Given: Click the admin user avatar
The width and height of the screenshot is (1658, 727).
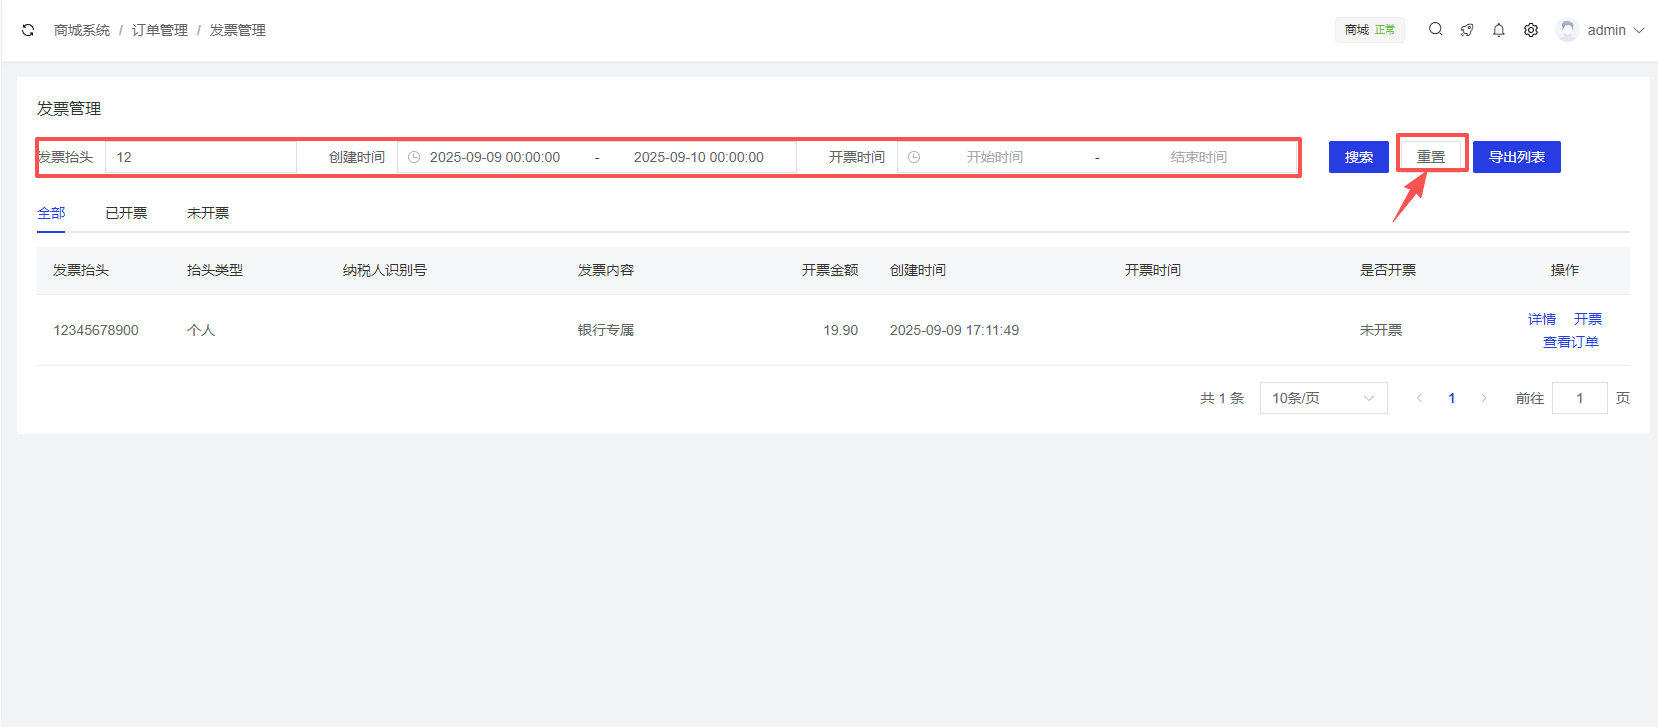Looking at the screenshot, I should pyautogui.click(x=1567, y=30).
